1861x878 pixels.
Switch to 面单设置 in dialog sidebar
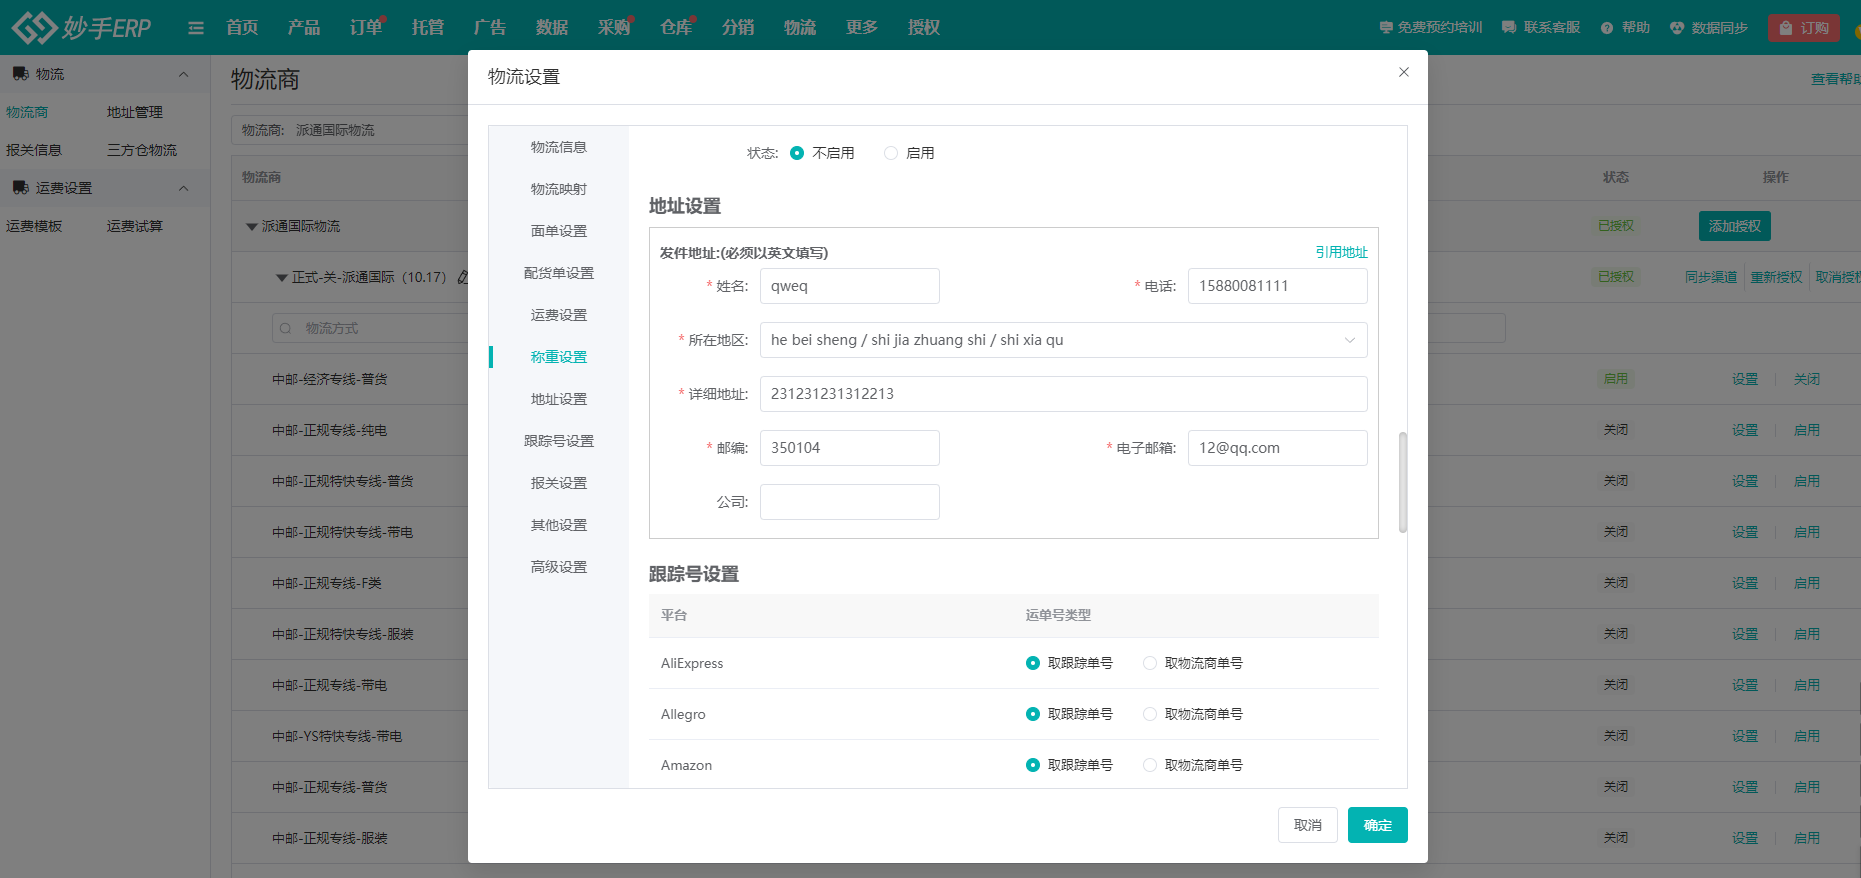[x=558, y=231]
